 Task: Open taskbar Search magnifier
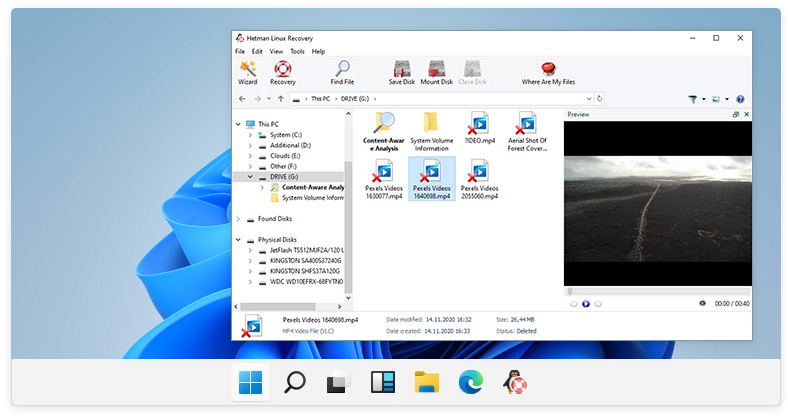coord(294,383)
